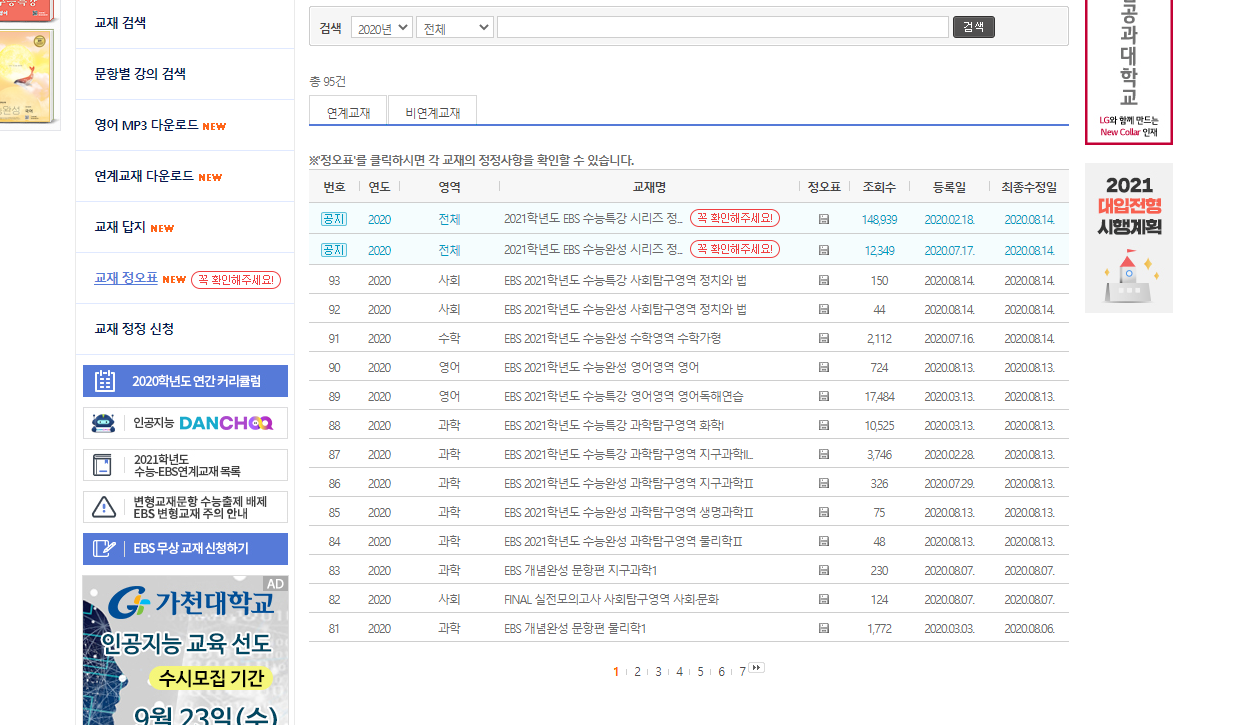
Task: Open the 정오표 icon for row 83
Action: click(x=824, y=570)
